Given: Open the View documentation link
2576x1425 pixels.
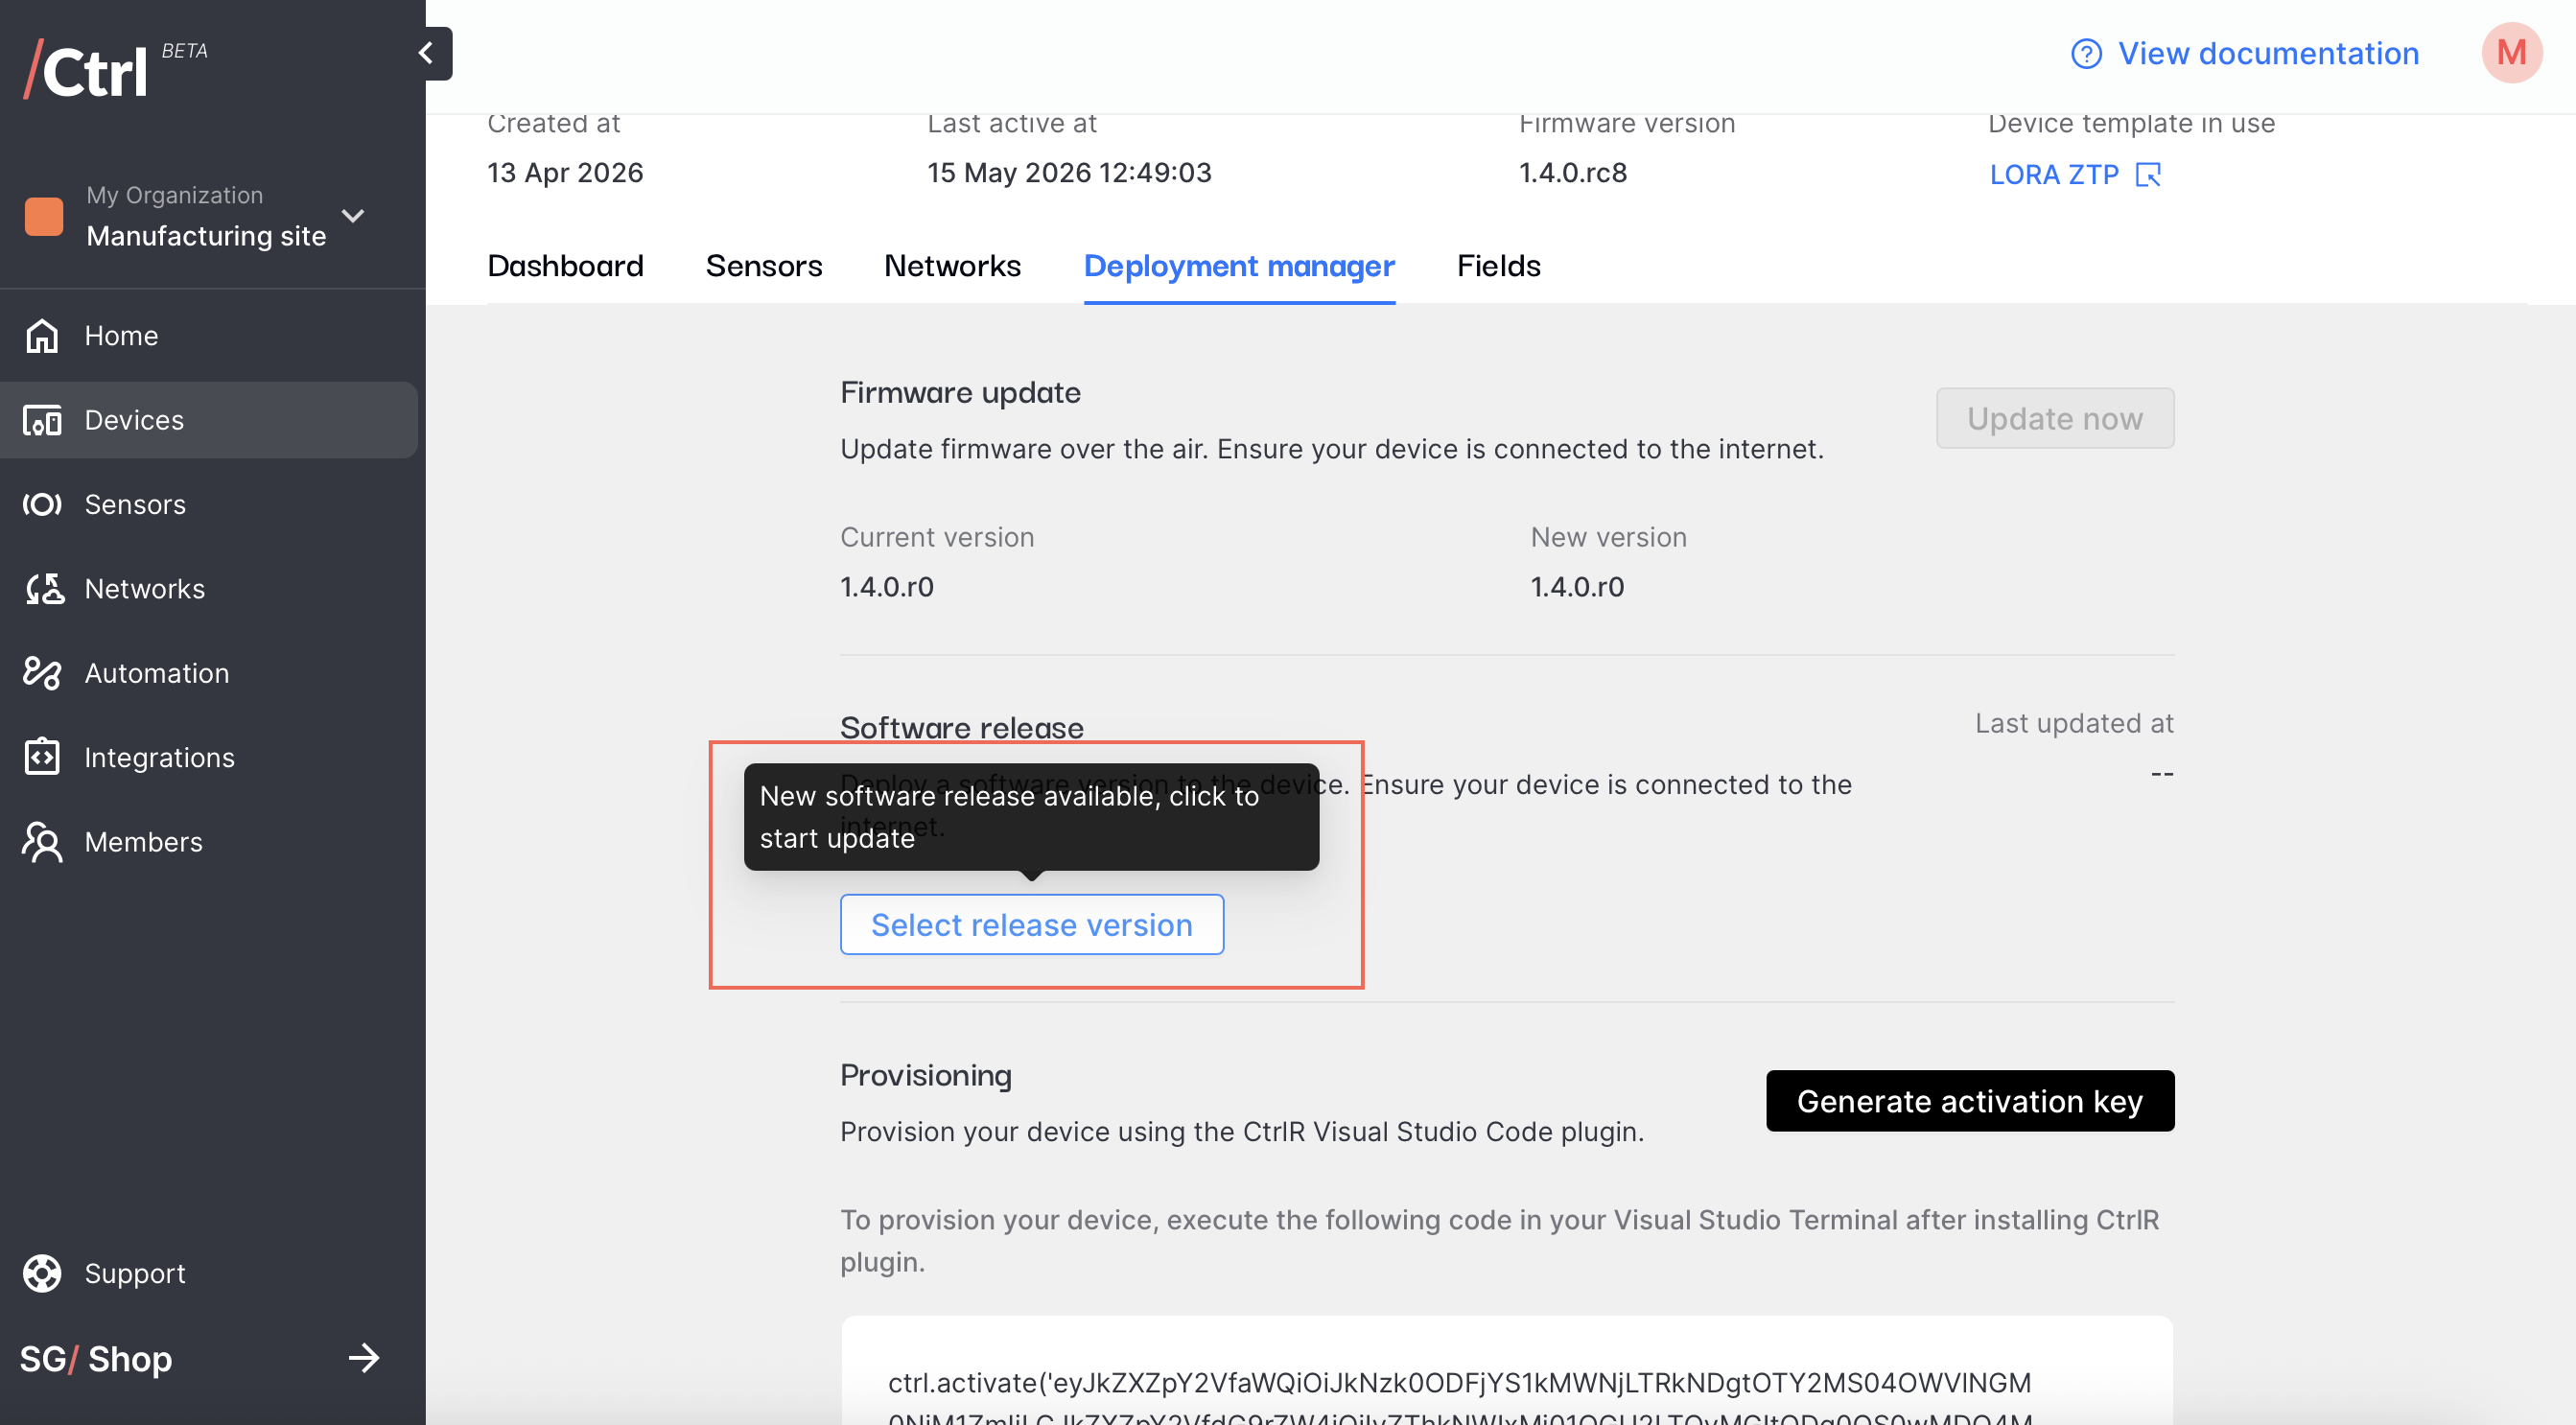Looking at the screenshot, I should (x=2268, y=54).
